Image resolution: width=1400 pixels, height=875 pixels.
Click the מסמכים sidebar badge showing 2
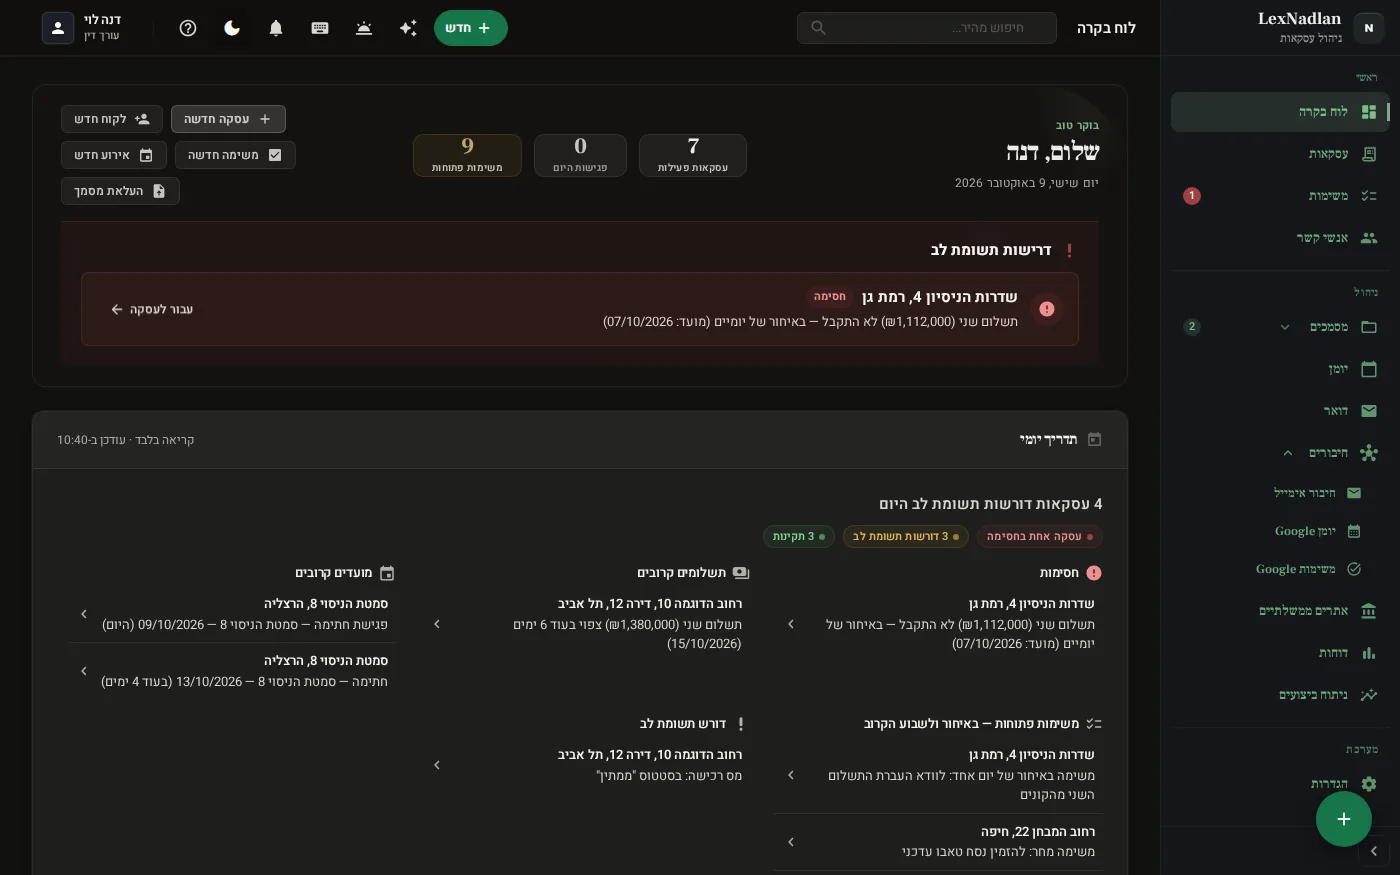pos(1192,327)
